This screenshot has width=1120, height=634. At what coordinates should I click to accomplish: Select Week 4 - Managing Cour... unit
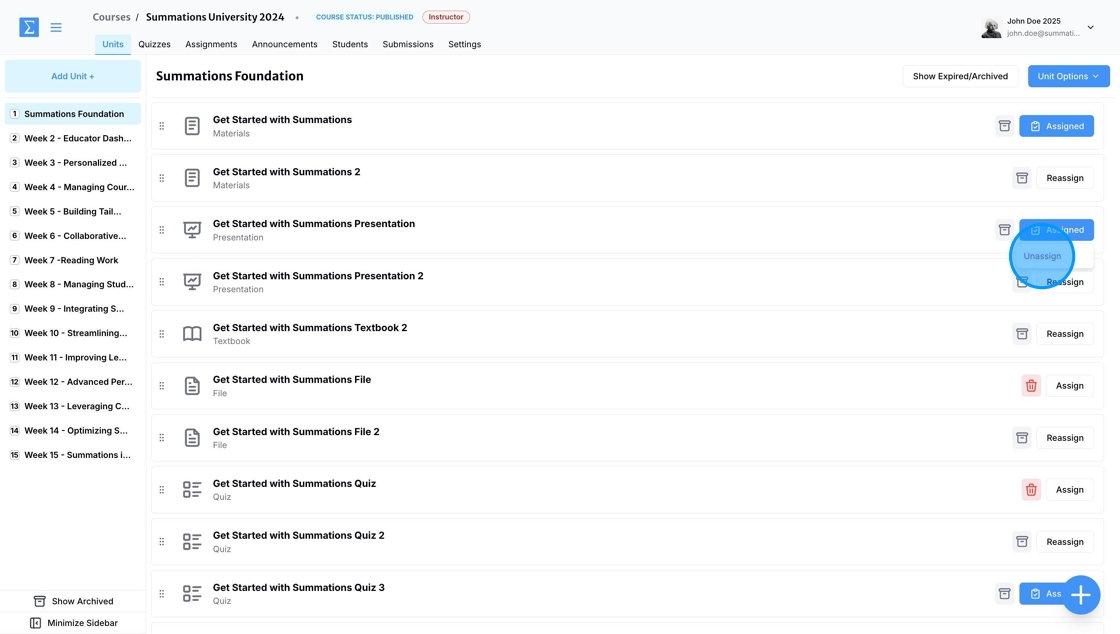click(73, 187)
